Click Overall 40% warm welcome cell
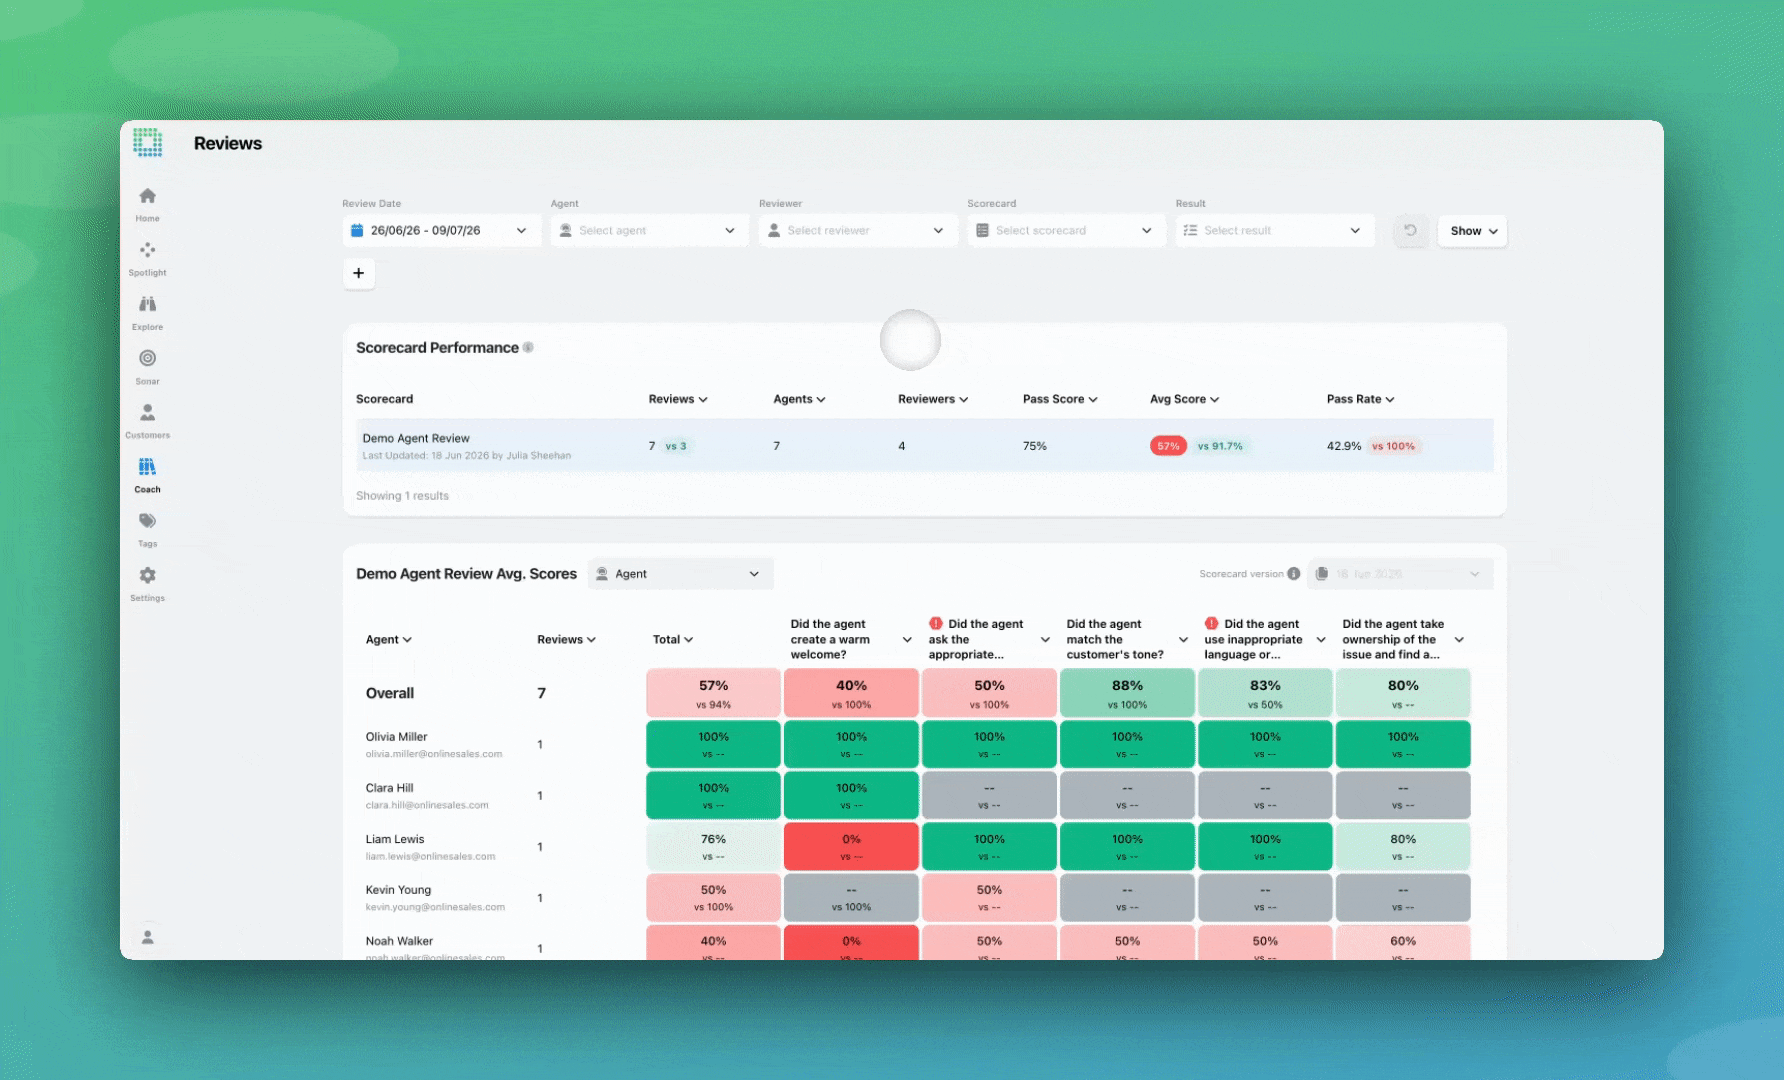This screenshot has width=1784, height=1080. tap(851, 693)
